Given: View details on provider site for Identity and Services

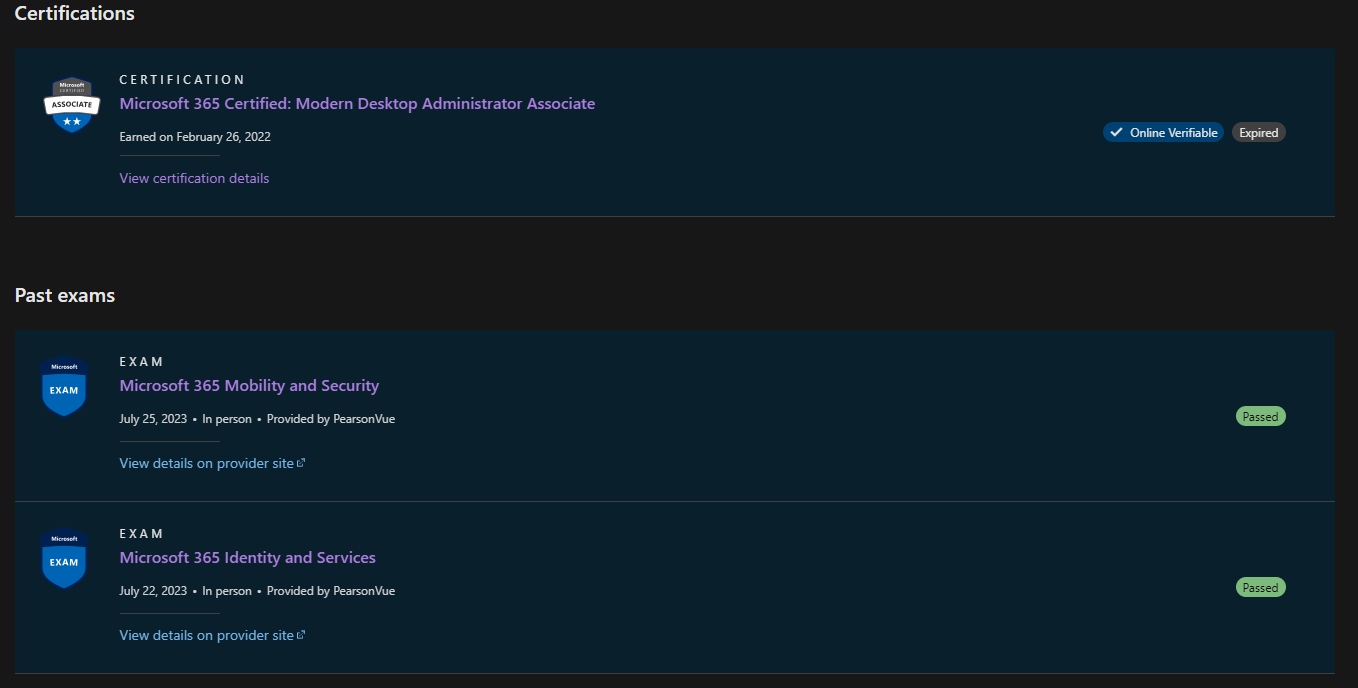Looking at the screenshot, I should click(212, 635).
